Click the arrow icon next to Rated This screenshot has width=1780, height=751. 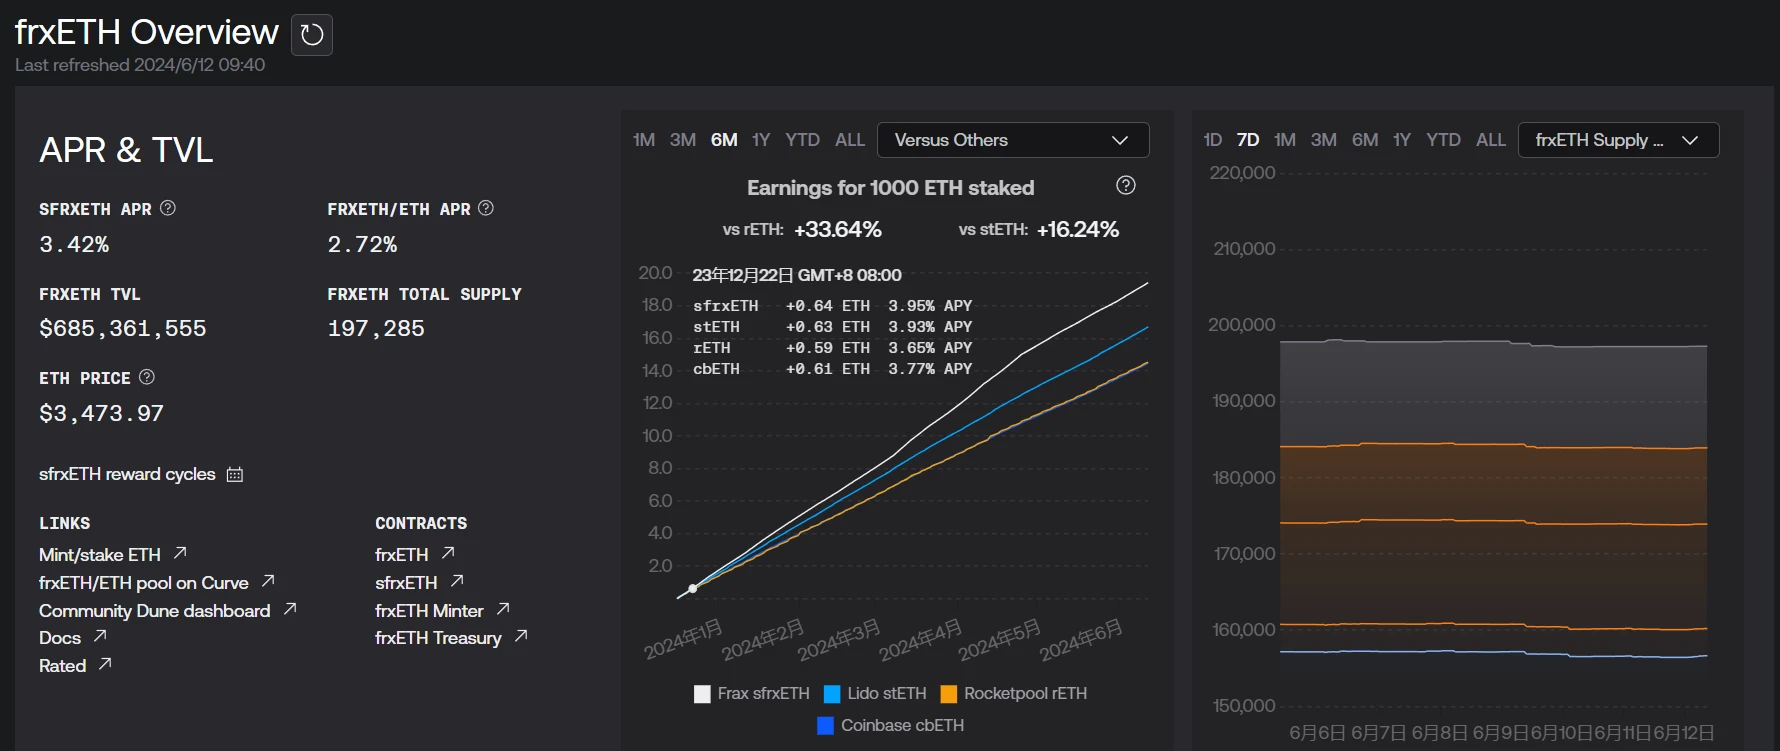point(105,664)
